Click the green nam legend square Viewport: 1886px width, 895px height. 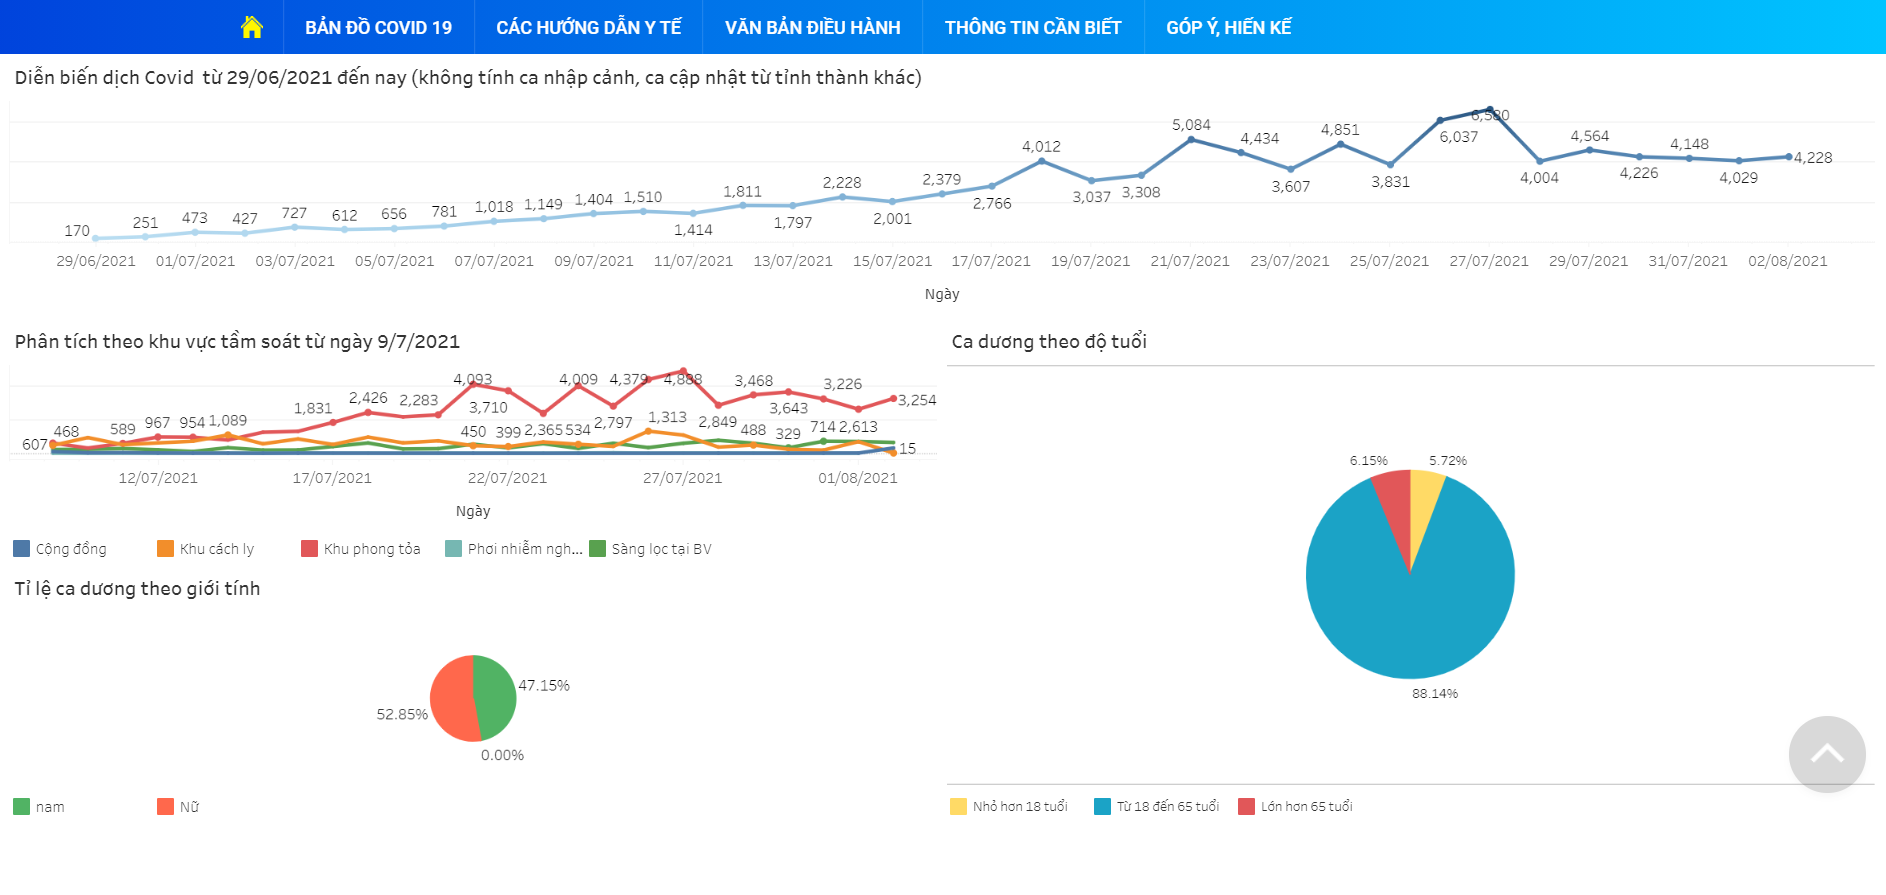pos(22,807)
